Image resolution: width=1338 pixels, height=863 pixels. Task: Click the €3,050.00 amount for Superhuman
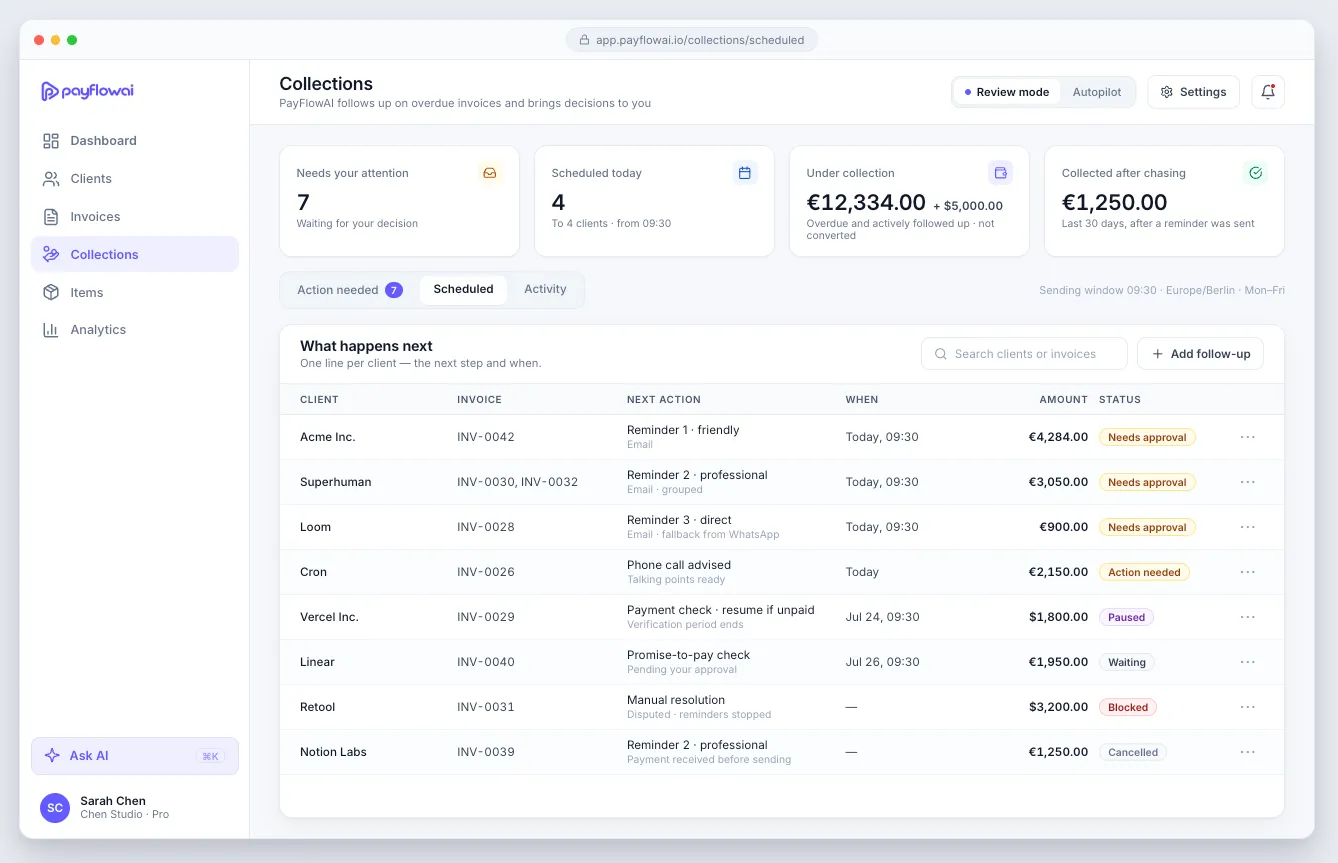pyautogui.click(x=1058, y=482)
